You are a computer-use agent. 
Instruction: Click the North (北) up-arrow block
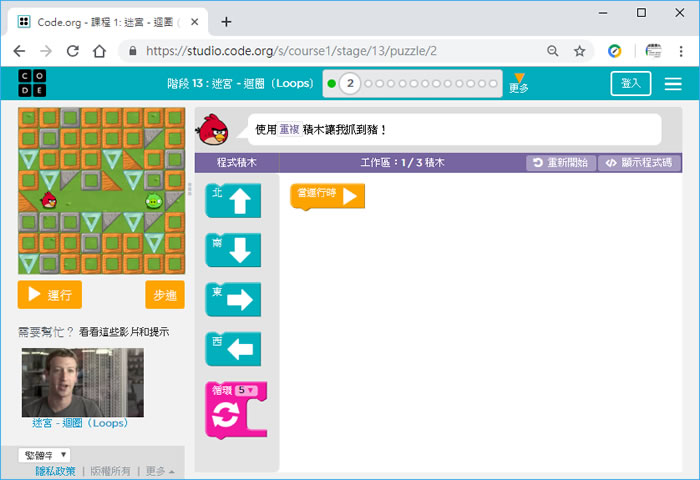pyautogui.click(x=233, y=200)
